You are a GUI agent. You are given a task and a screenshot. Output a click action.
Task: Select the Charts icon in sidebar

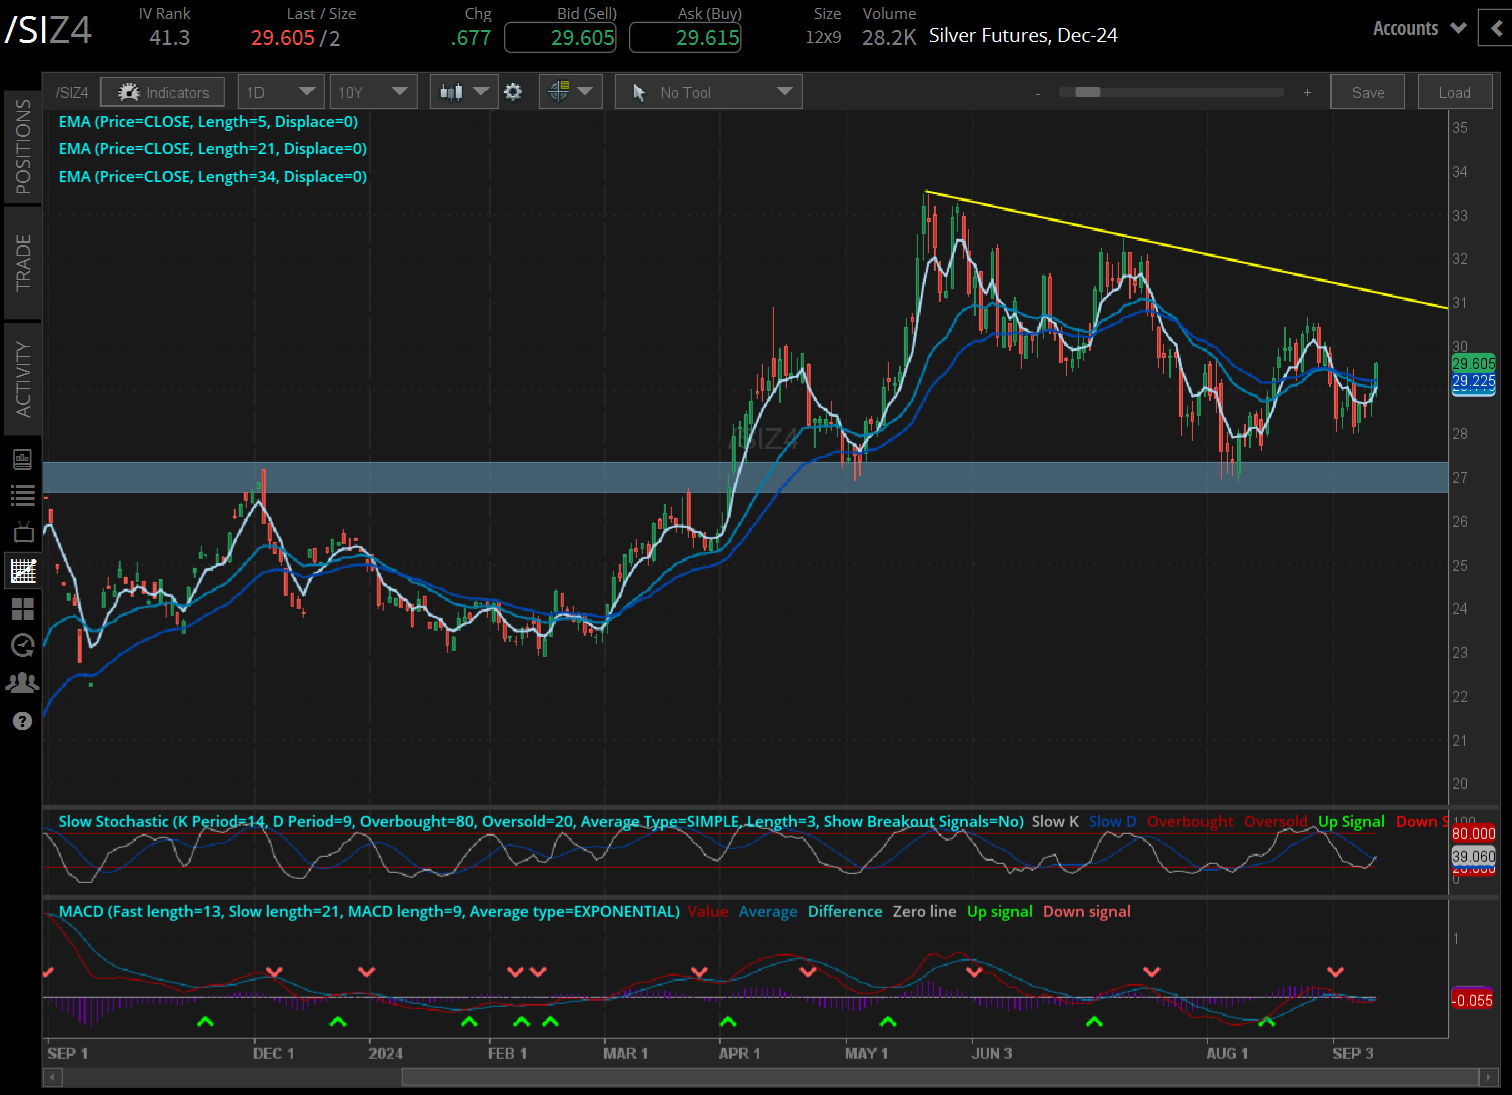coord(22,571)
